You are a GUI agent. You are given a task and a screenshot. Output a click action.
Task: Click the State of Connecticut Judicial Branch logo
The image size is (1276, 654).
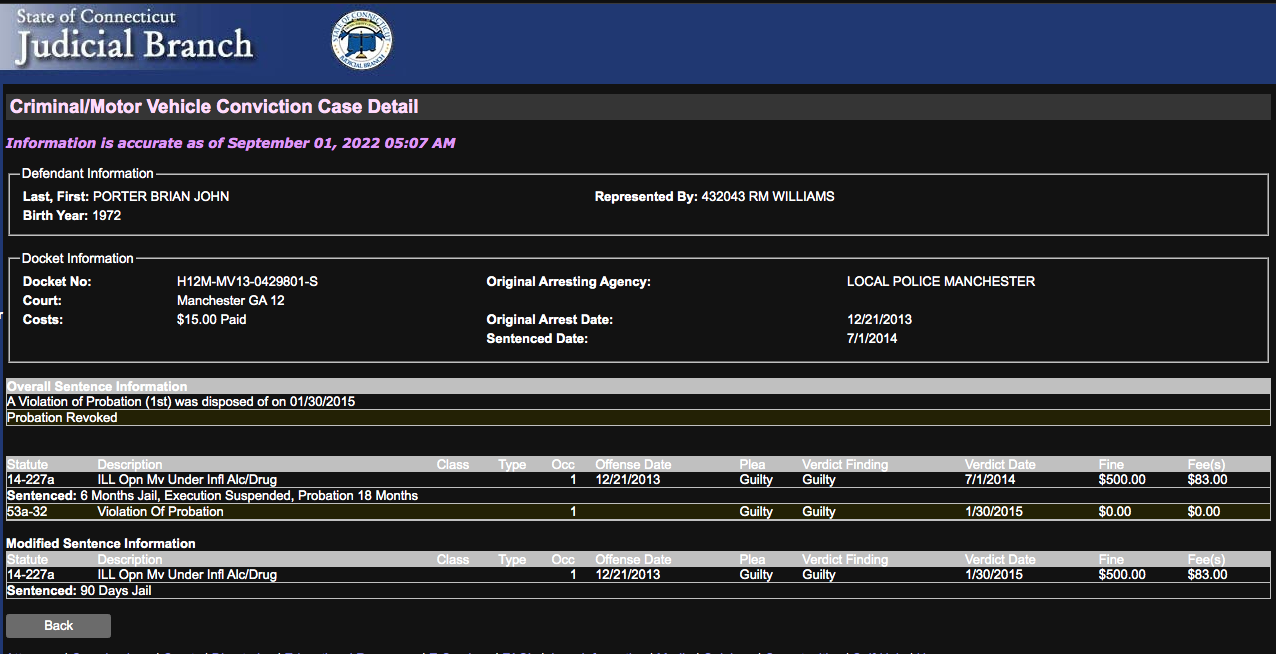(x=133, y=36)
